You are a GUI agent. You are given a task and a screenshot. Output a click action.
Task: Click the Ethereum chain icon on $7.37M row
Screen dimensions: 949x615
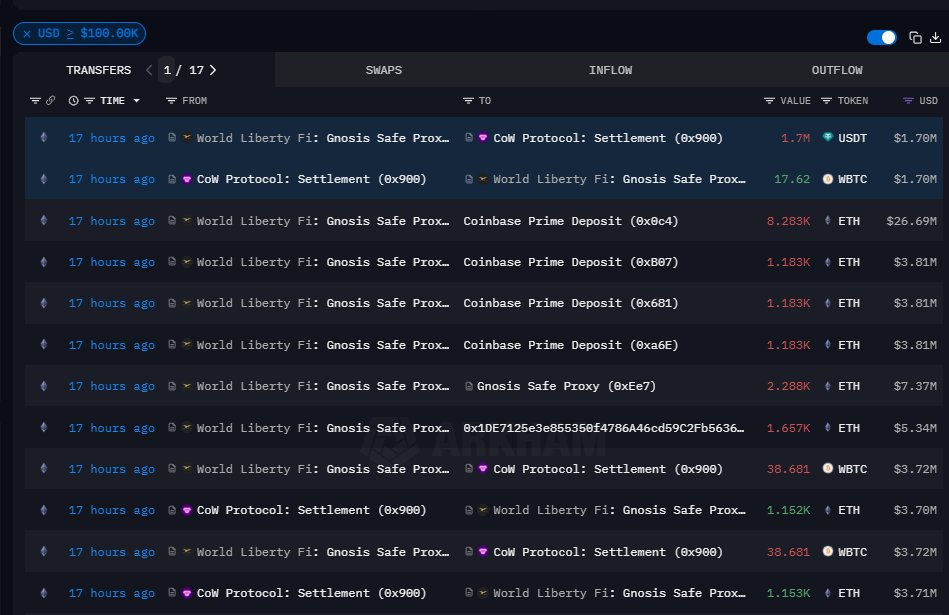click(x=44, y=386)
